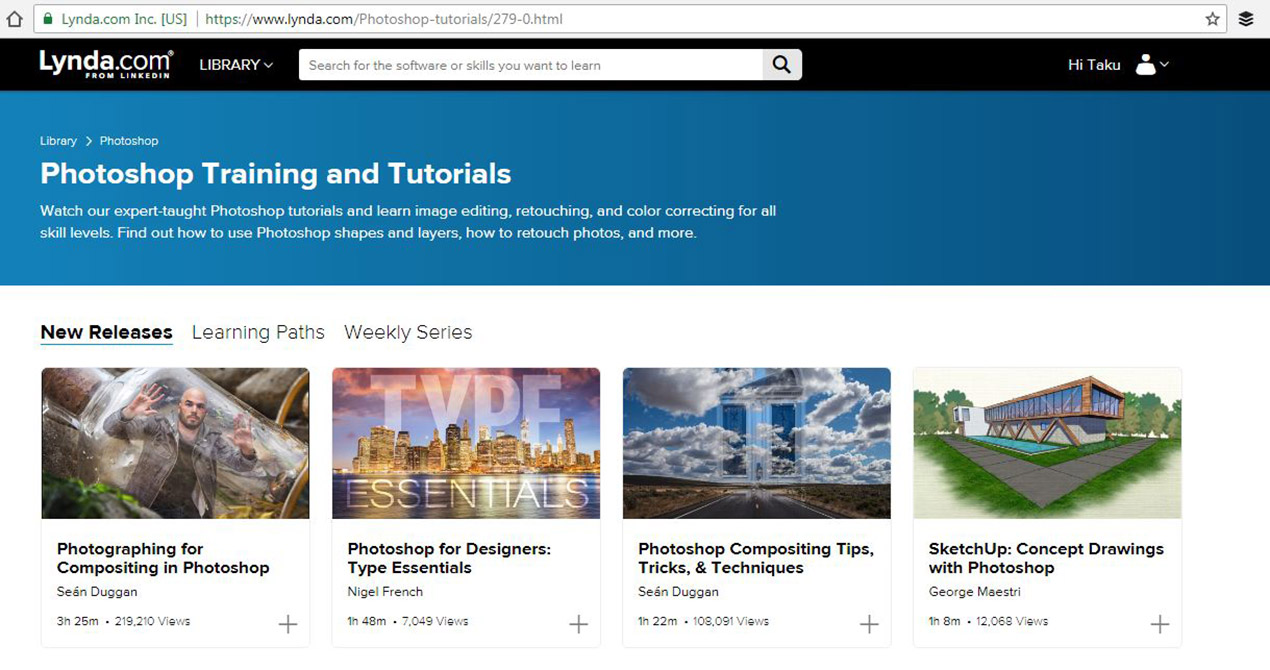Click the 108,091 Views text
The image size is (1270, 670).
[x=732, y=621]
